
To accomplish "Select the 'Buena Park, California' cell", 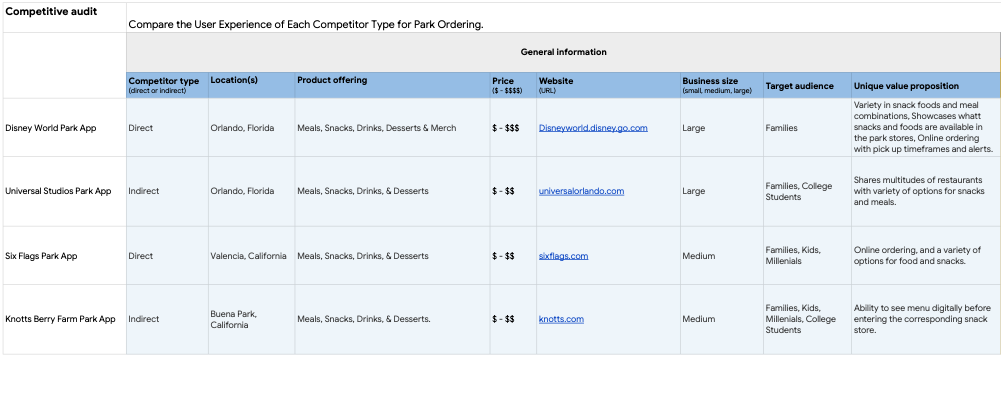I will pos(252,319).
